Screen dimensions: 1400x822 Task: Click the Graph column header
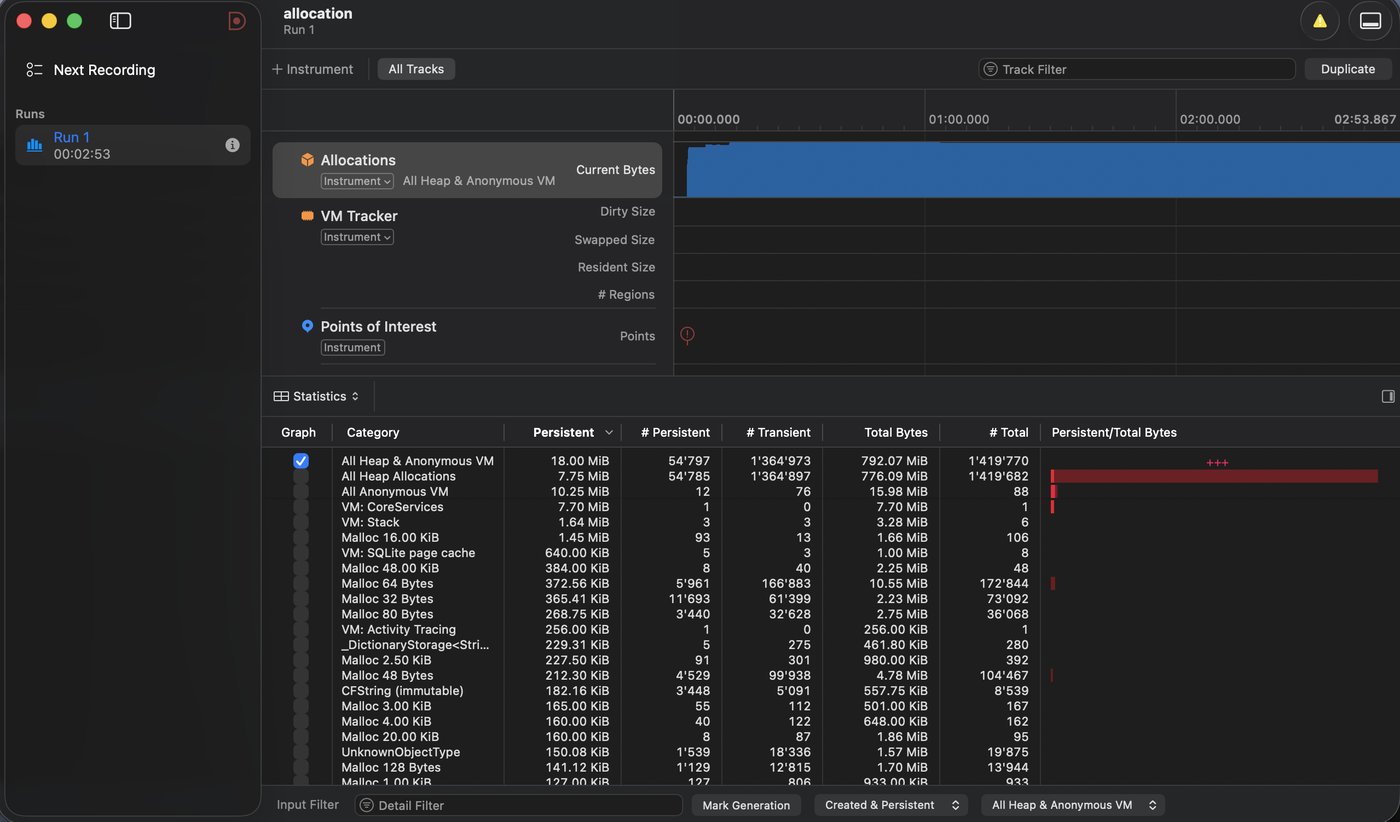[x=298, y=433]
